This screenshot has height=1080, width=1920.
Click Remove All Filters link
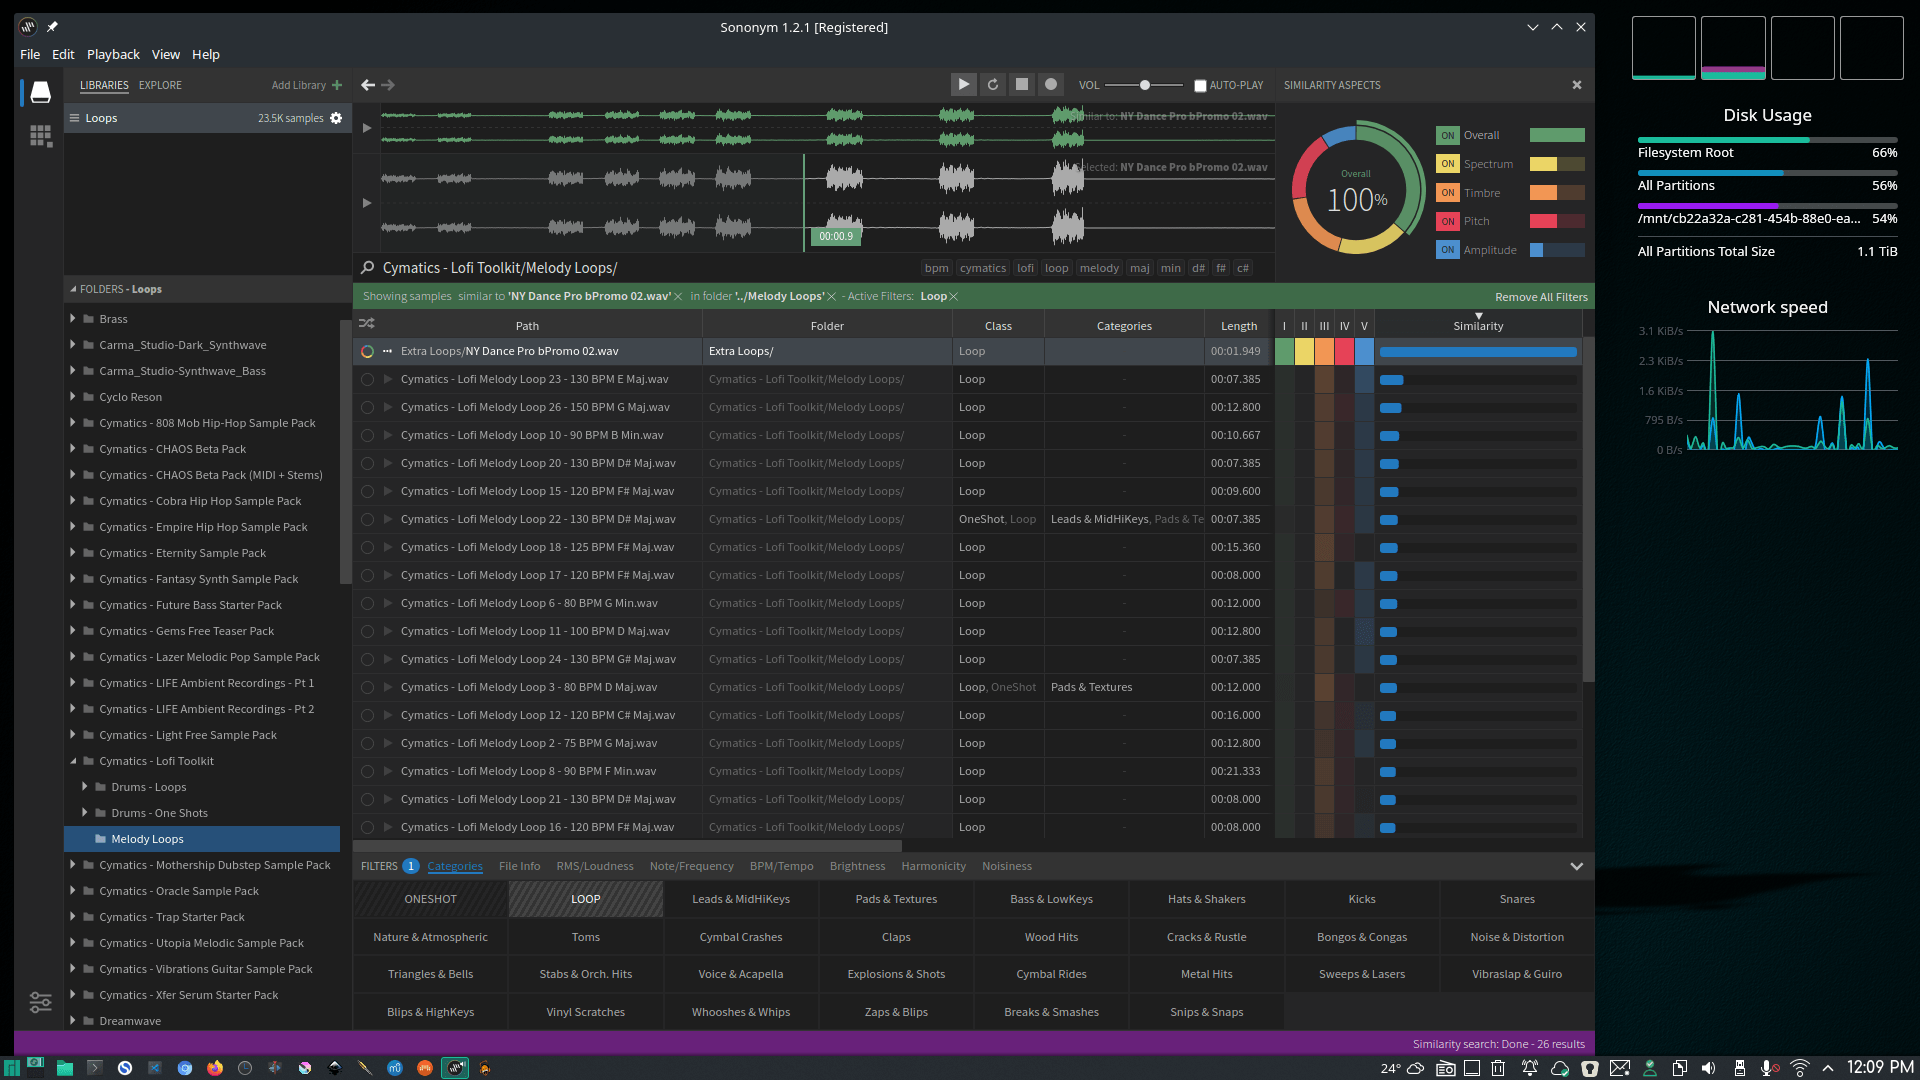click(x=1540, y=297)
